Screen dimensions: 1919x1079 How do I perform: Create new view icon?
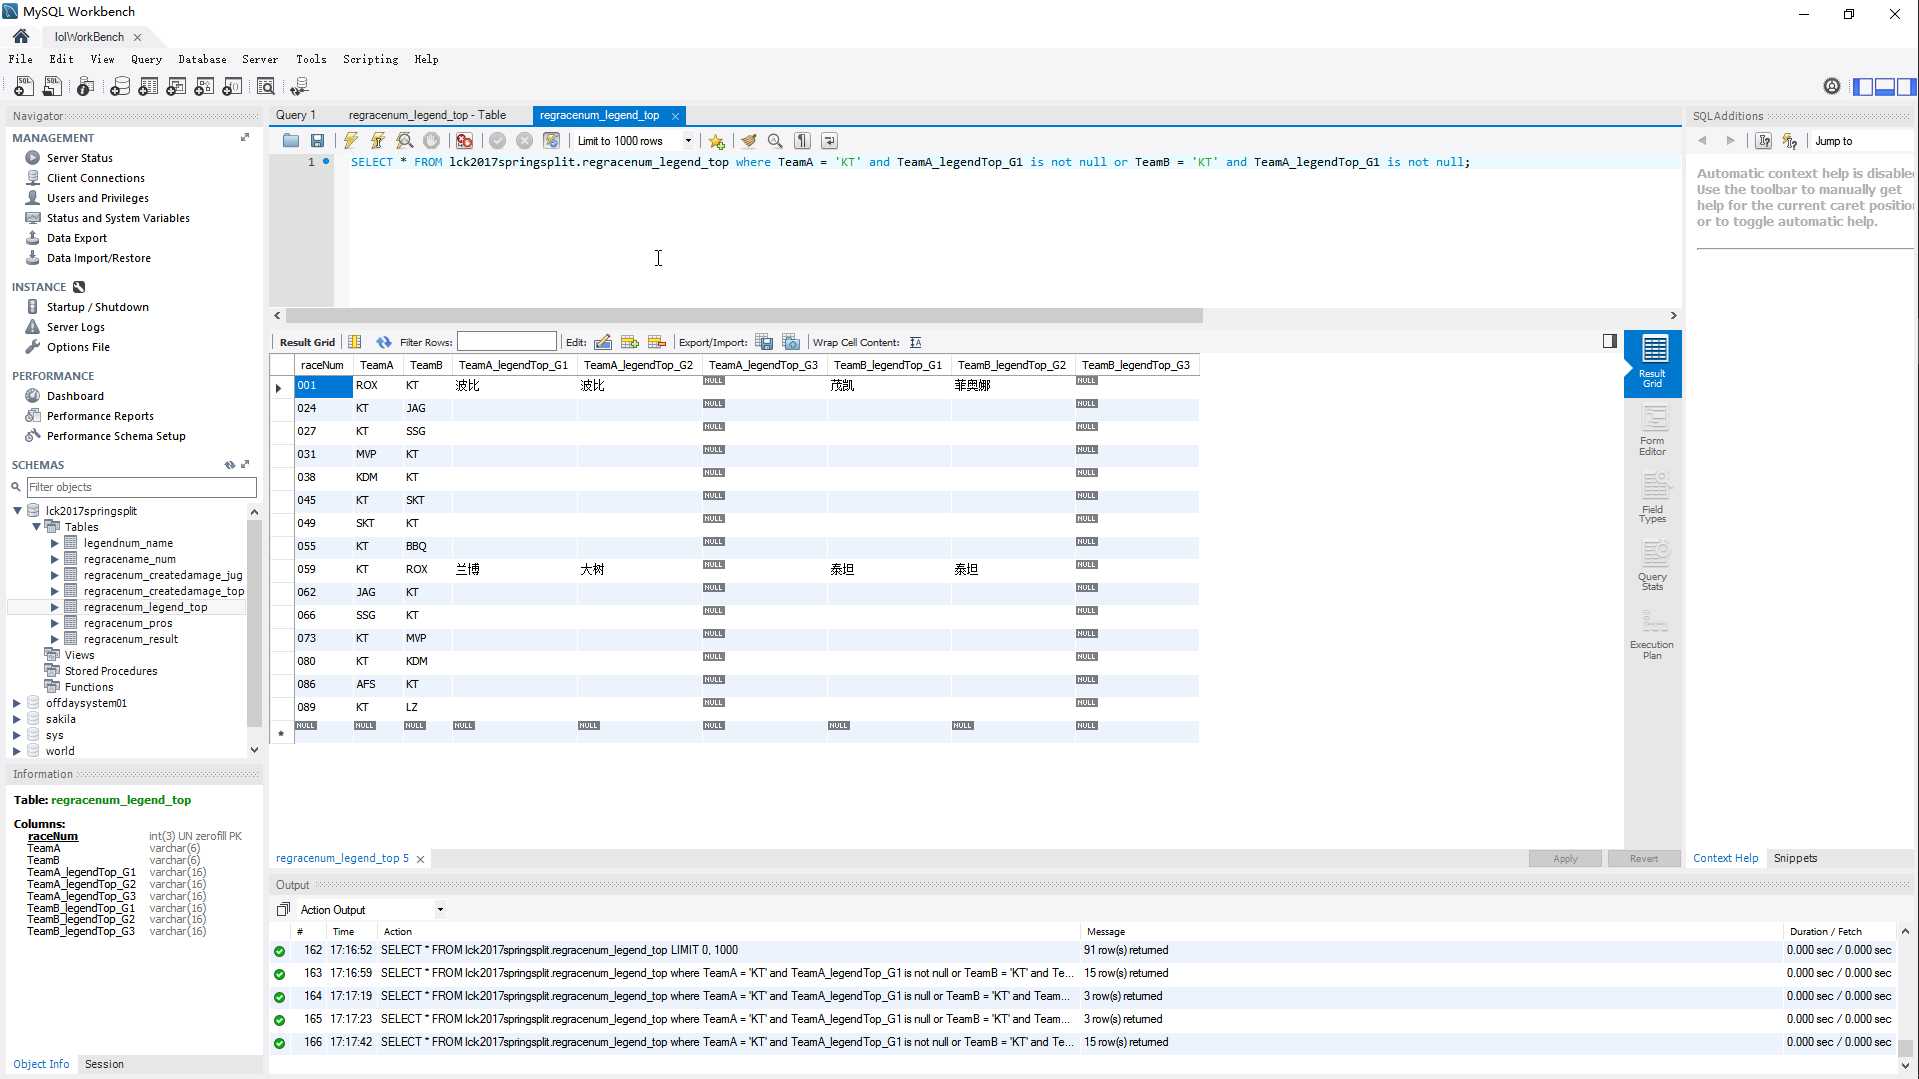[176, 87]
